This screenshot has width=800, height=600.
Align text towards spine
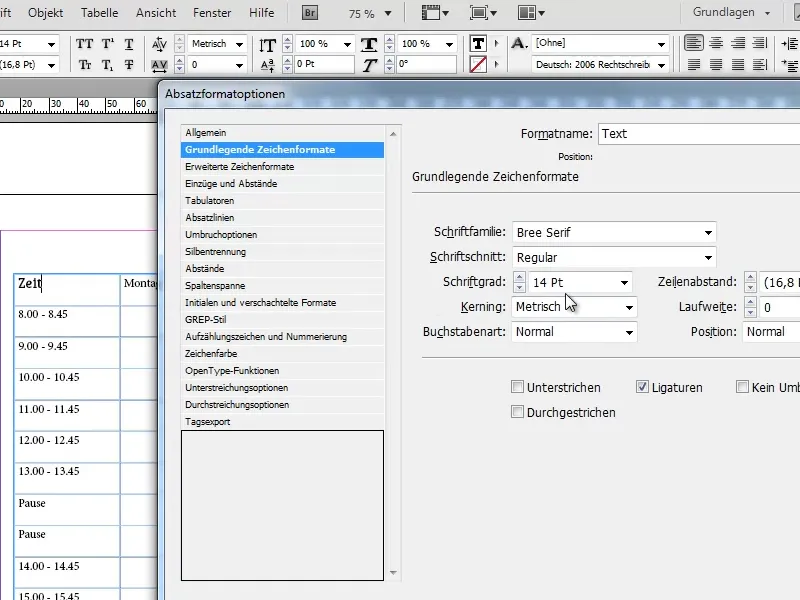click(x=760, y=43)
